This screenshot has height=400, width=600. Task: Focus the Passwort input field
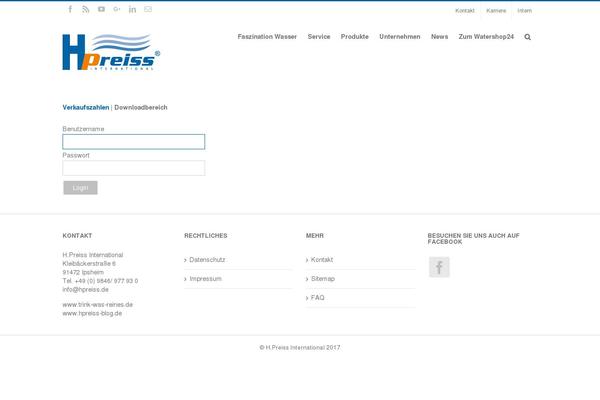134,168
